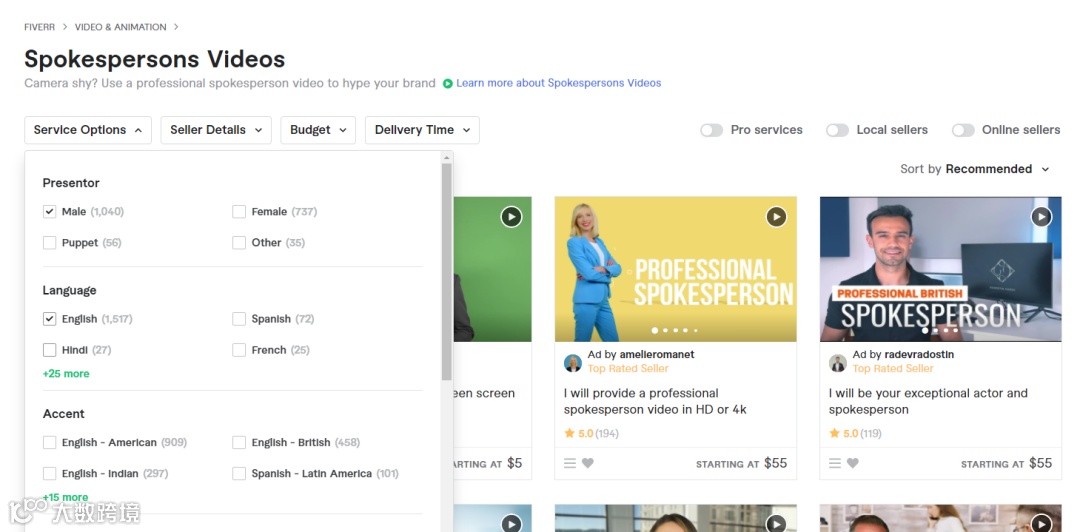Viewport: 1080px width, 532px height.
Task: Check the Puppet presenter checkbox
Action: coord(50,243)
